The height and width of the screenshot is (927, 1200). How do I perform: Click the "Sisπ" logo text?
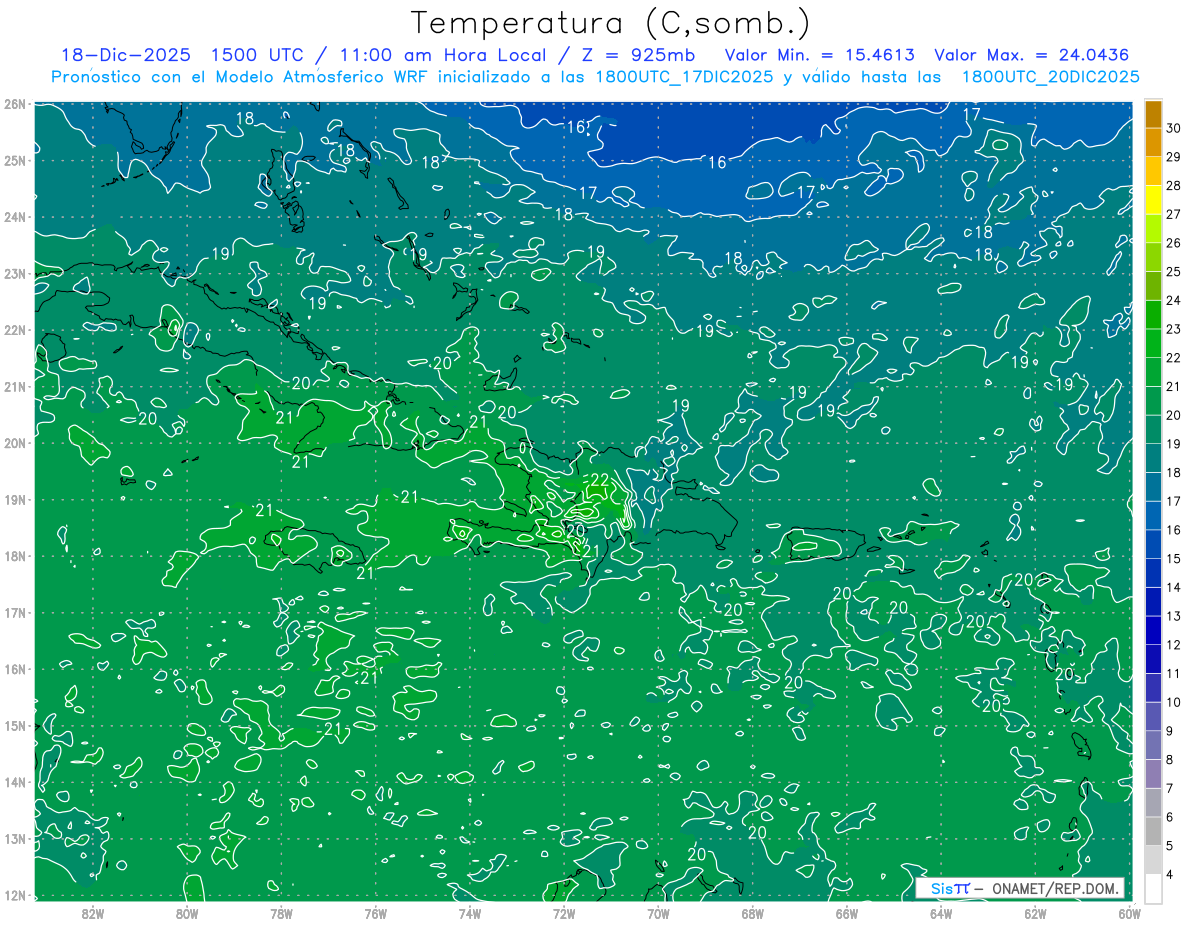(x=950, y=888)
